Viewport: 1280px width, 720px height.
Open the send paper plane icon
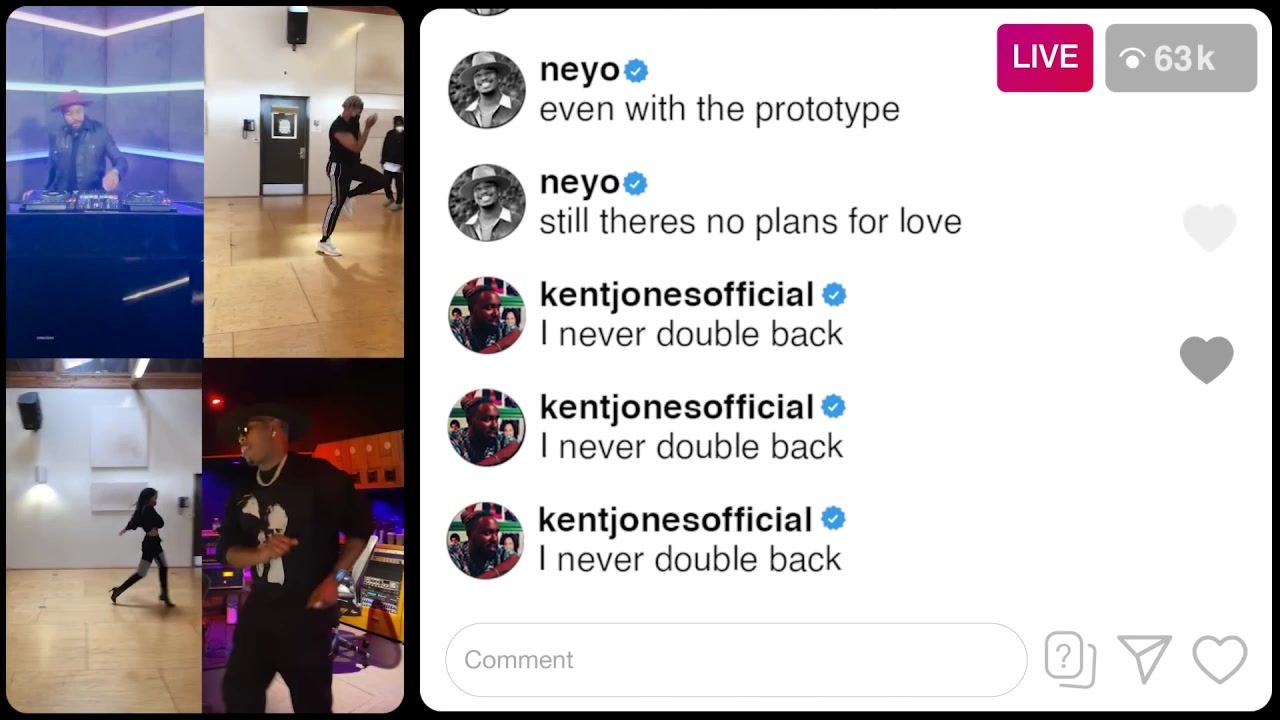(1145, 660)
